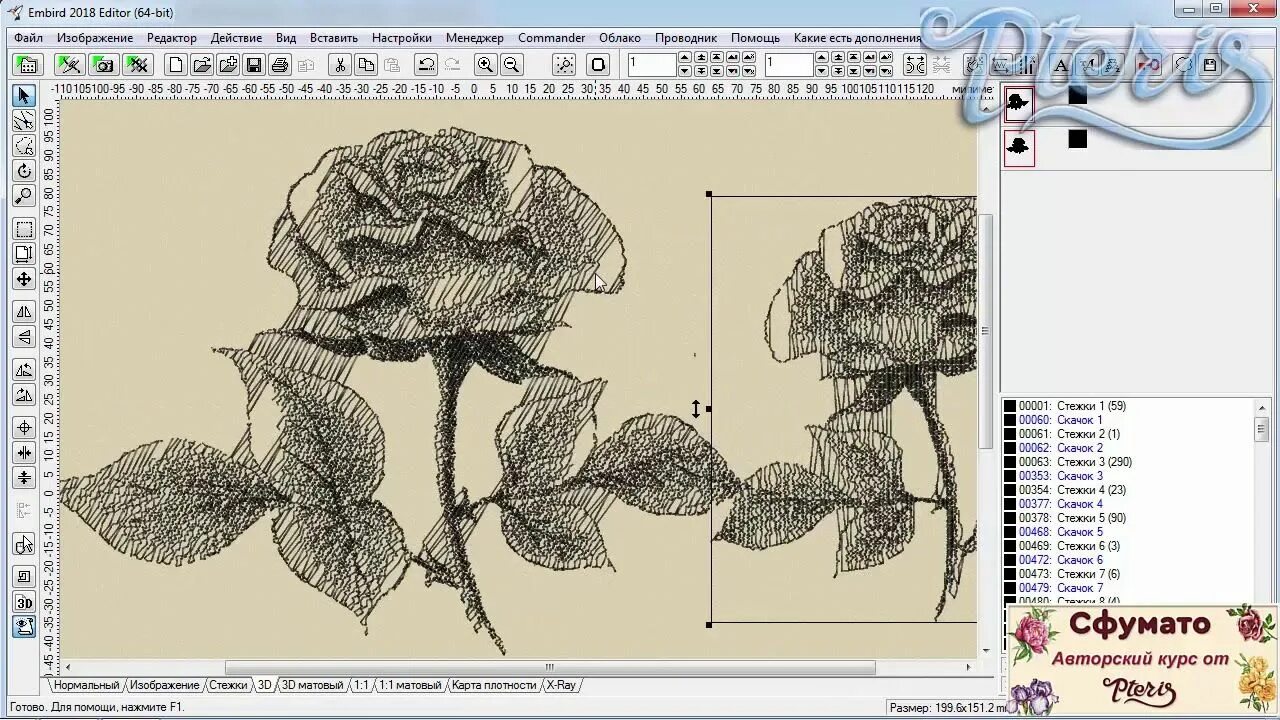Zoom out with magnifier minus

(511, 65)
